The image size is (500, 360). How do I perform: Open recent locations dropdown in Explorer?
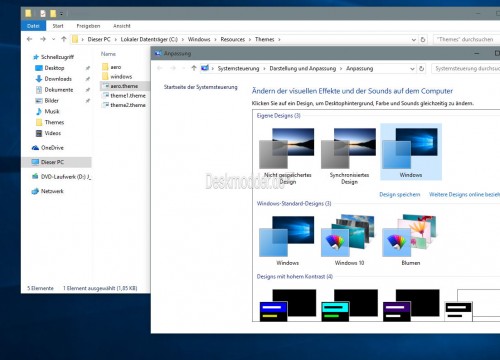click(53, 39)
